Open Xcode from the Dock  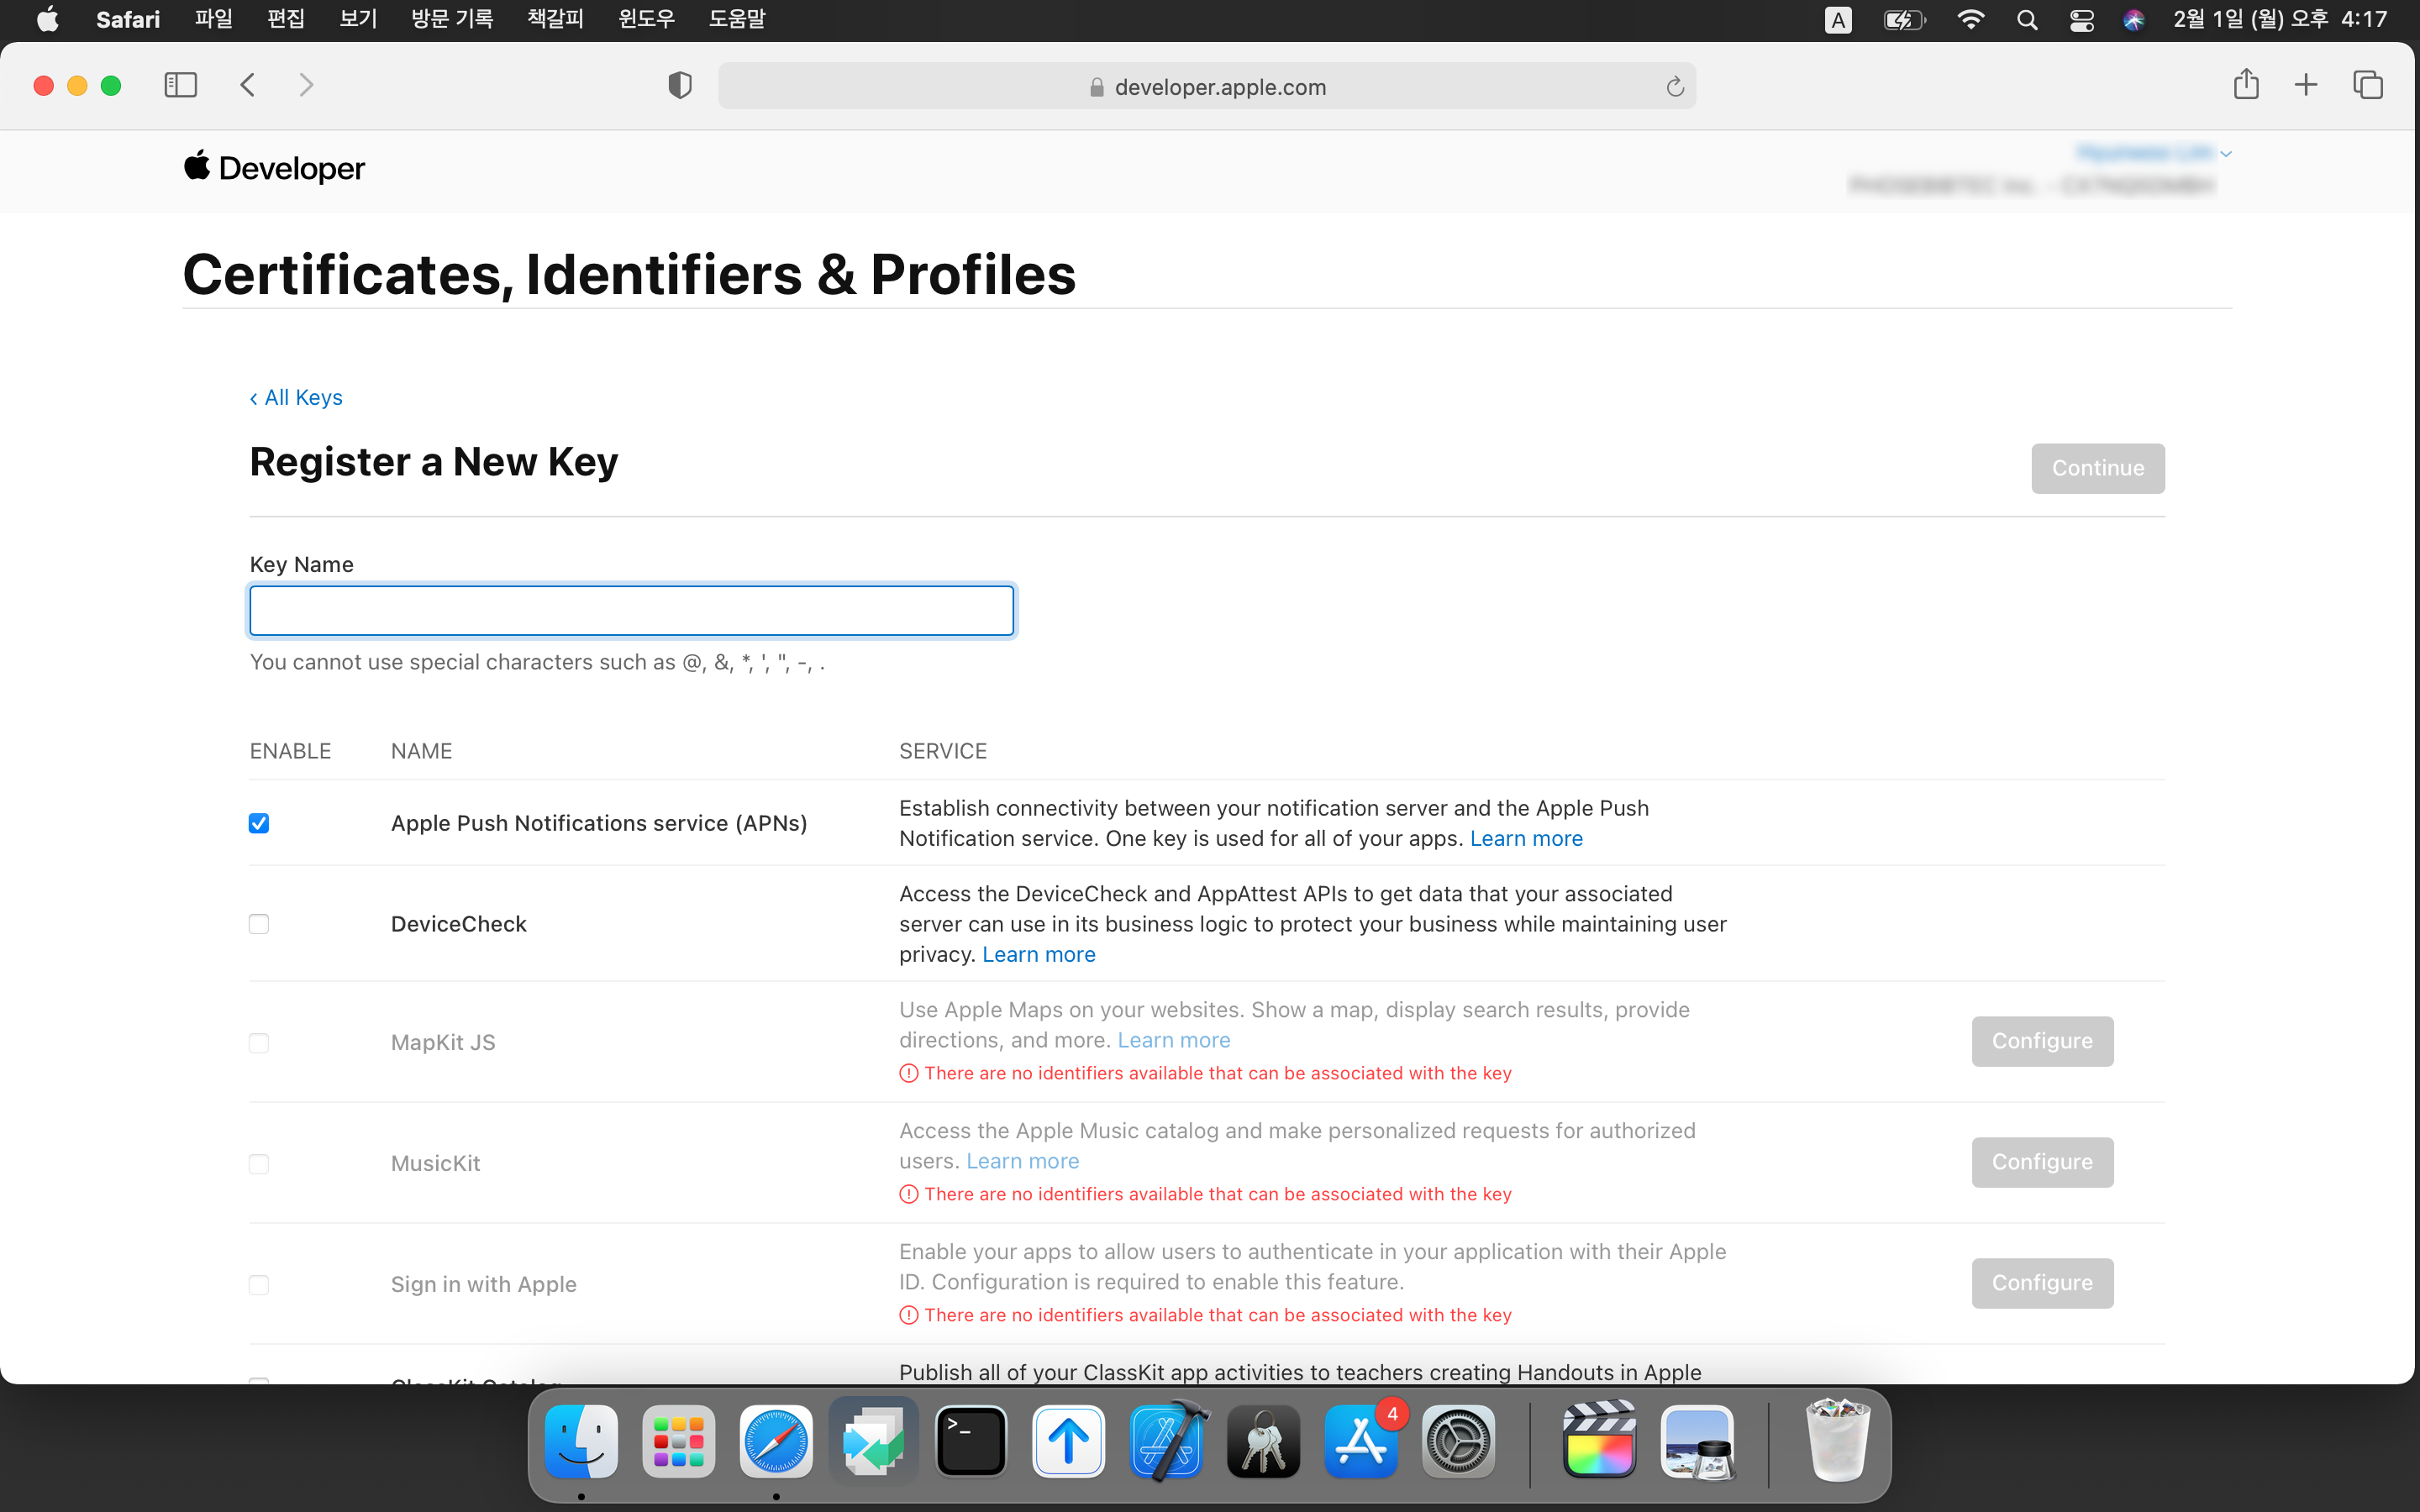pyautogui.click(x=1166, y=1441)
